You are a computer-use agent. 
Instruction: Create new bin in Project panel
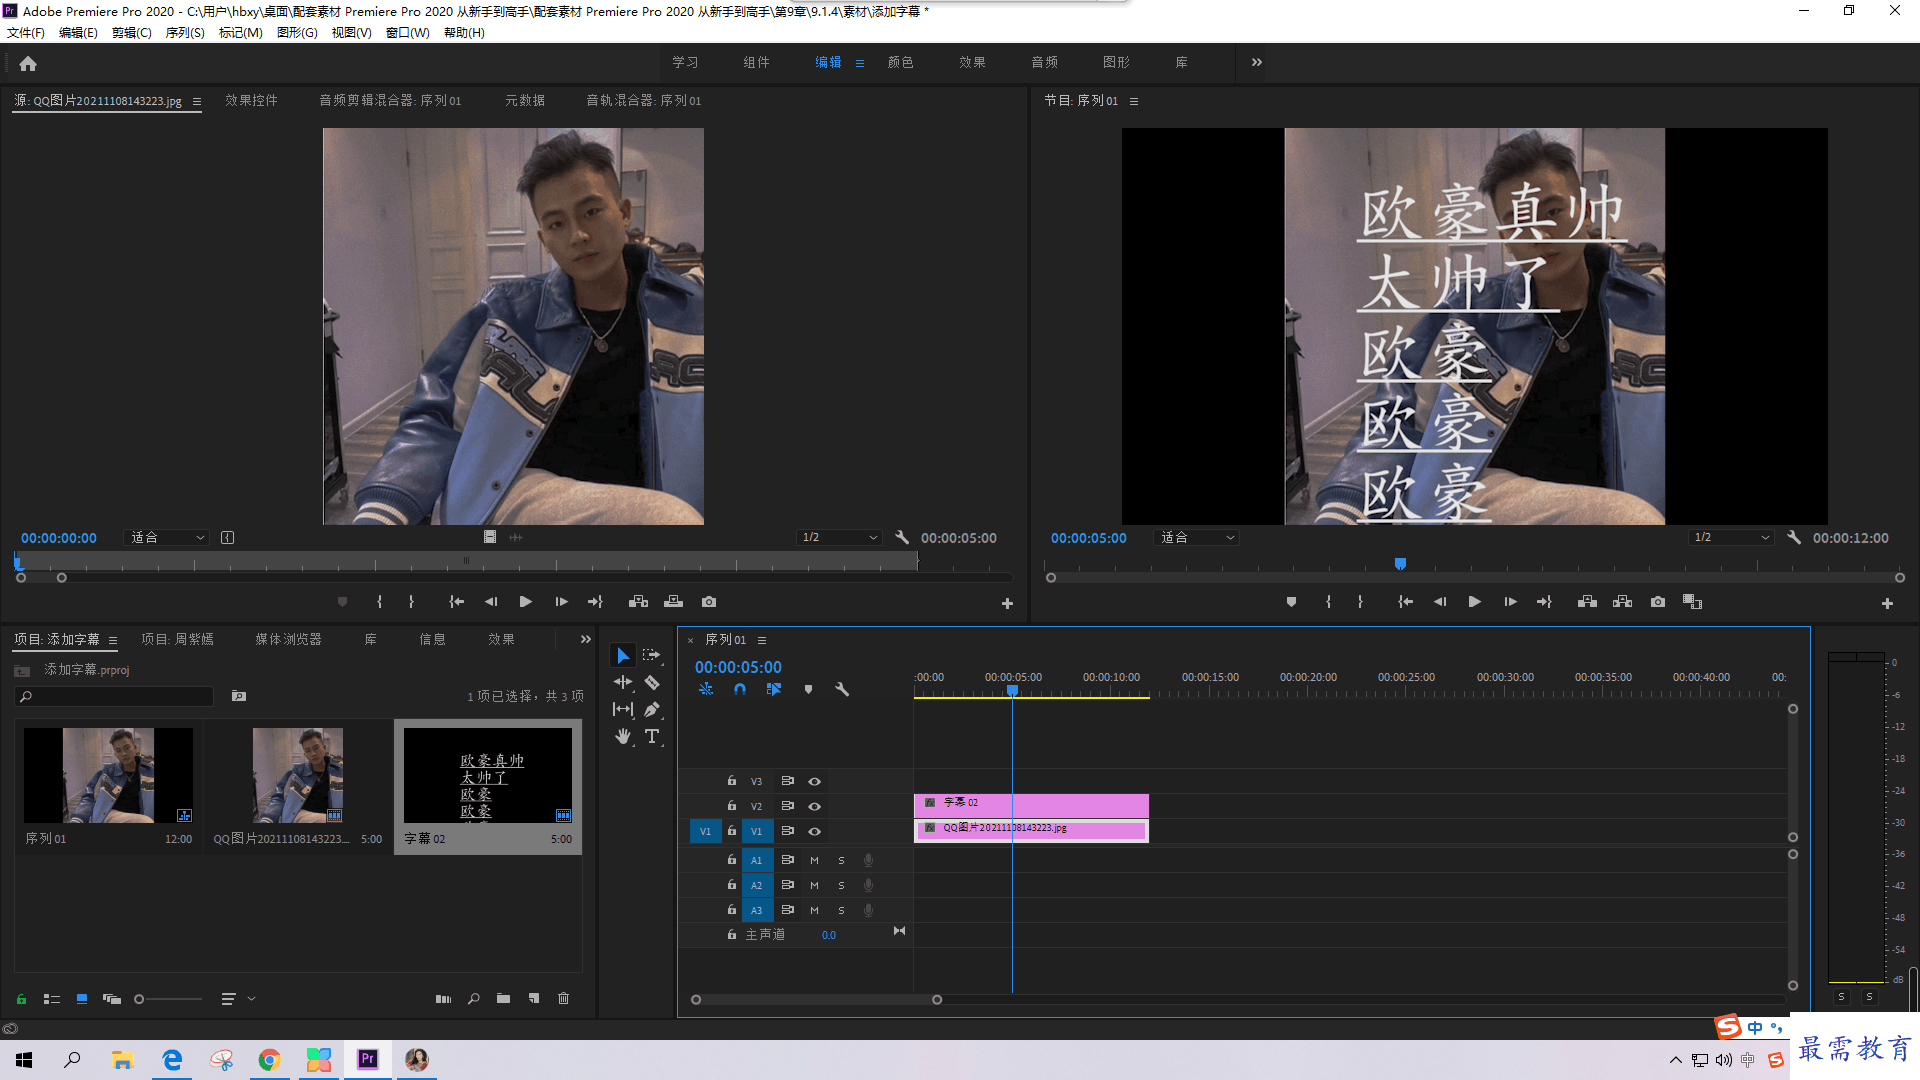[x=503, y=998]
